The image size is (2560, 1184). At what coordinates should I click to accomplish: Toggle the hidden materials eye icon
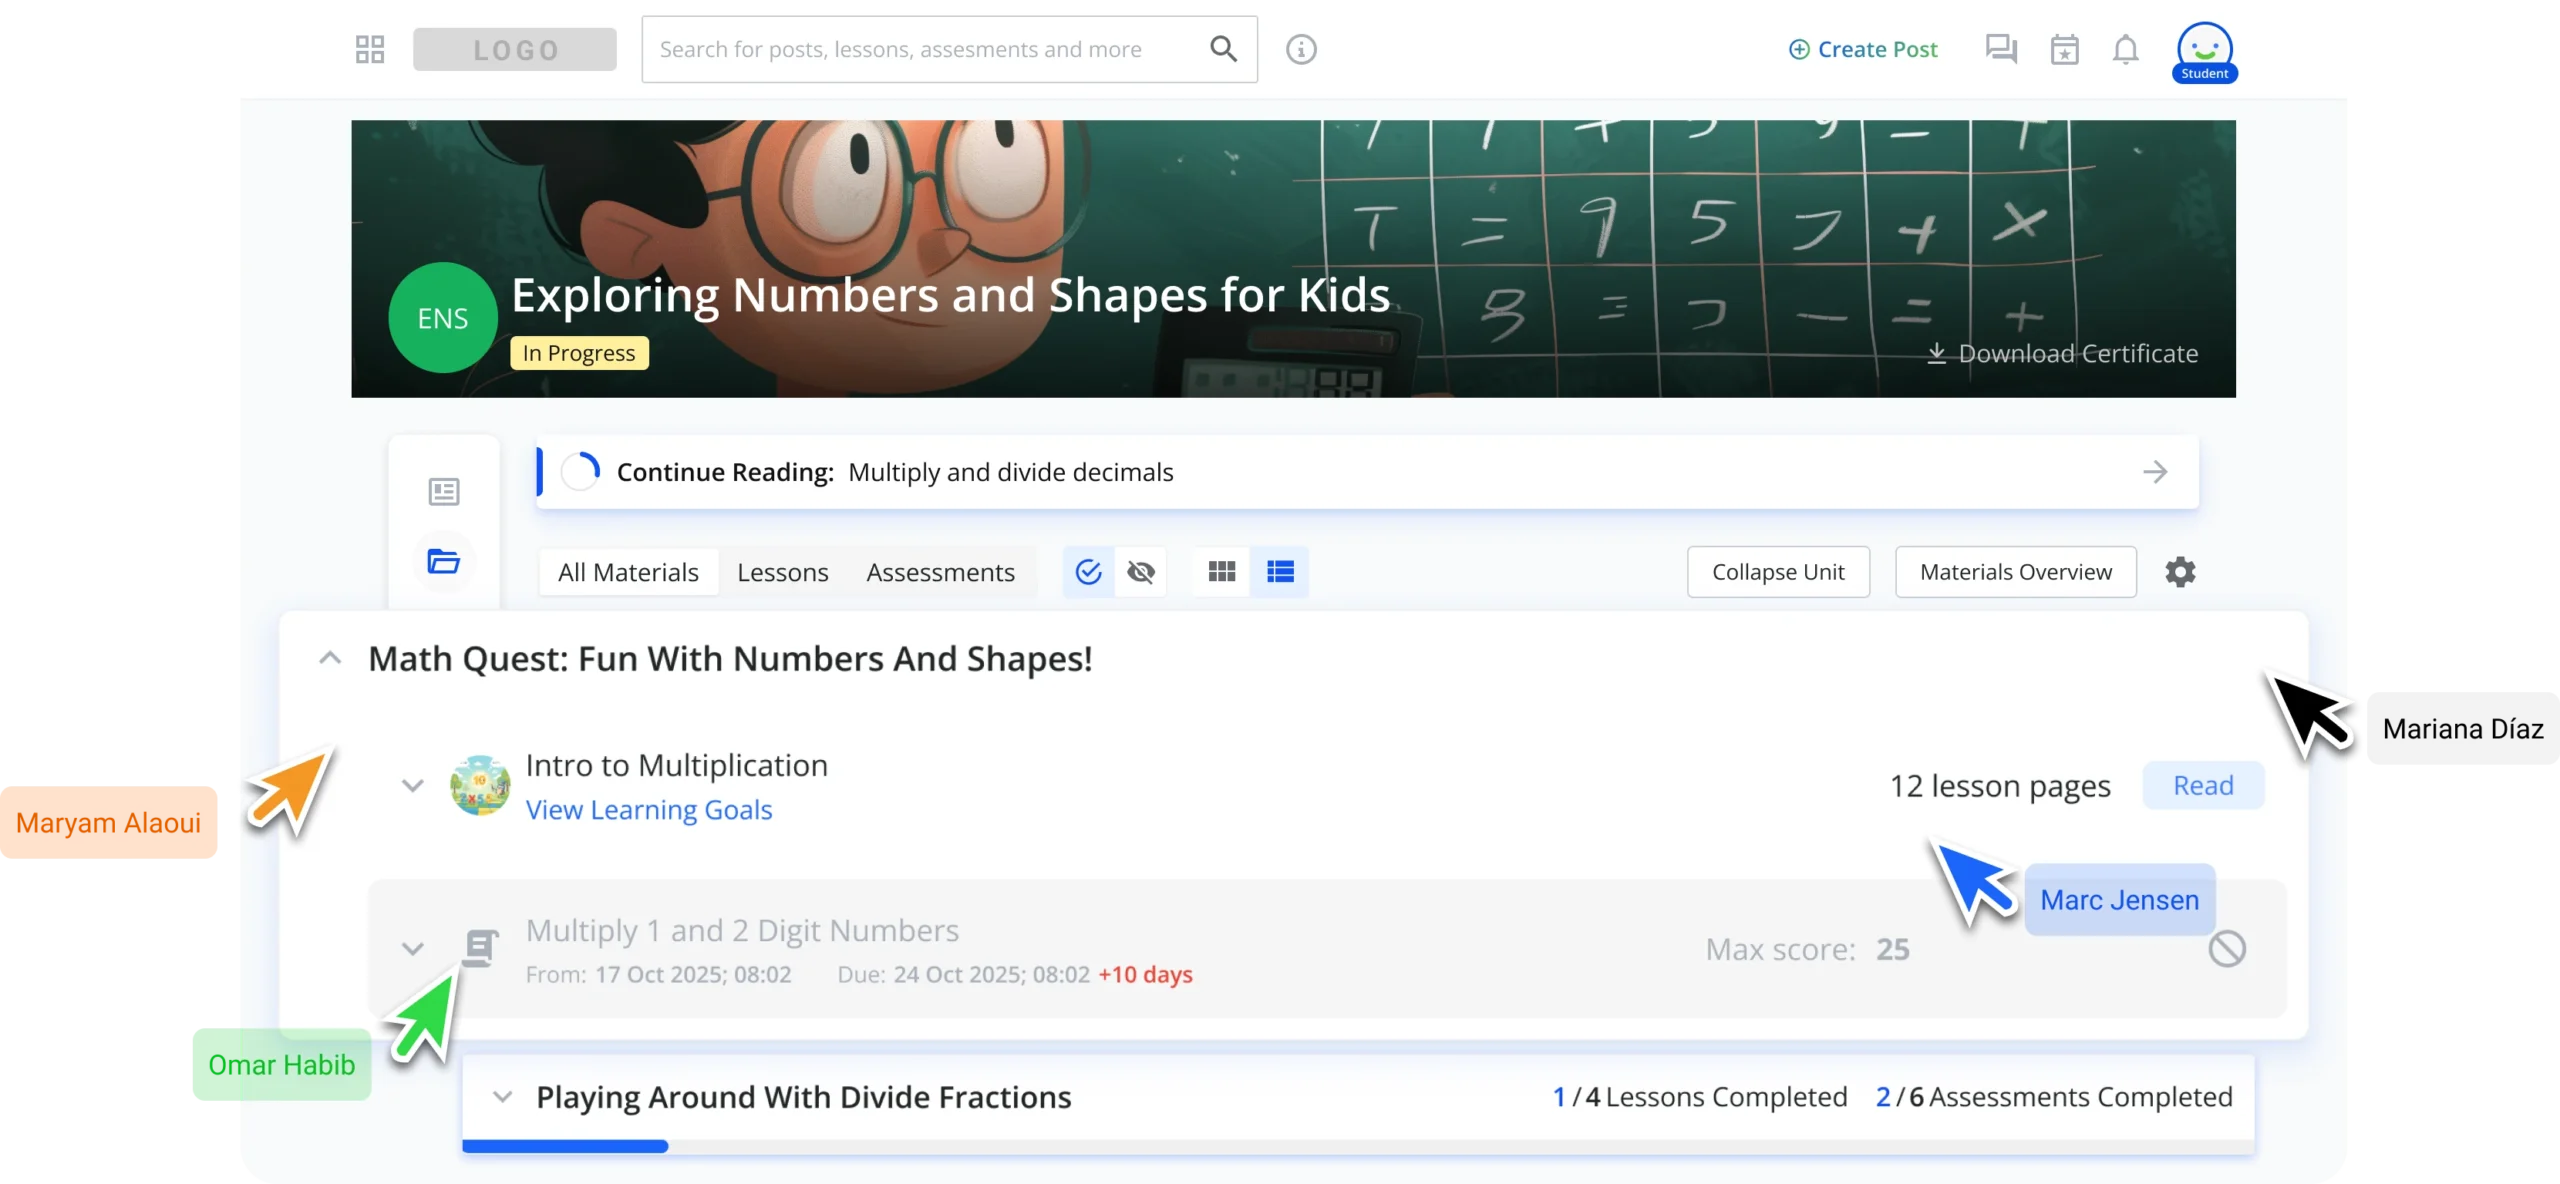coord(1141,572)
